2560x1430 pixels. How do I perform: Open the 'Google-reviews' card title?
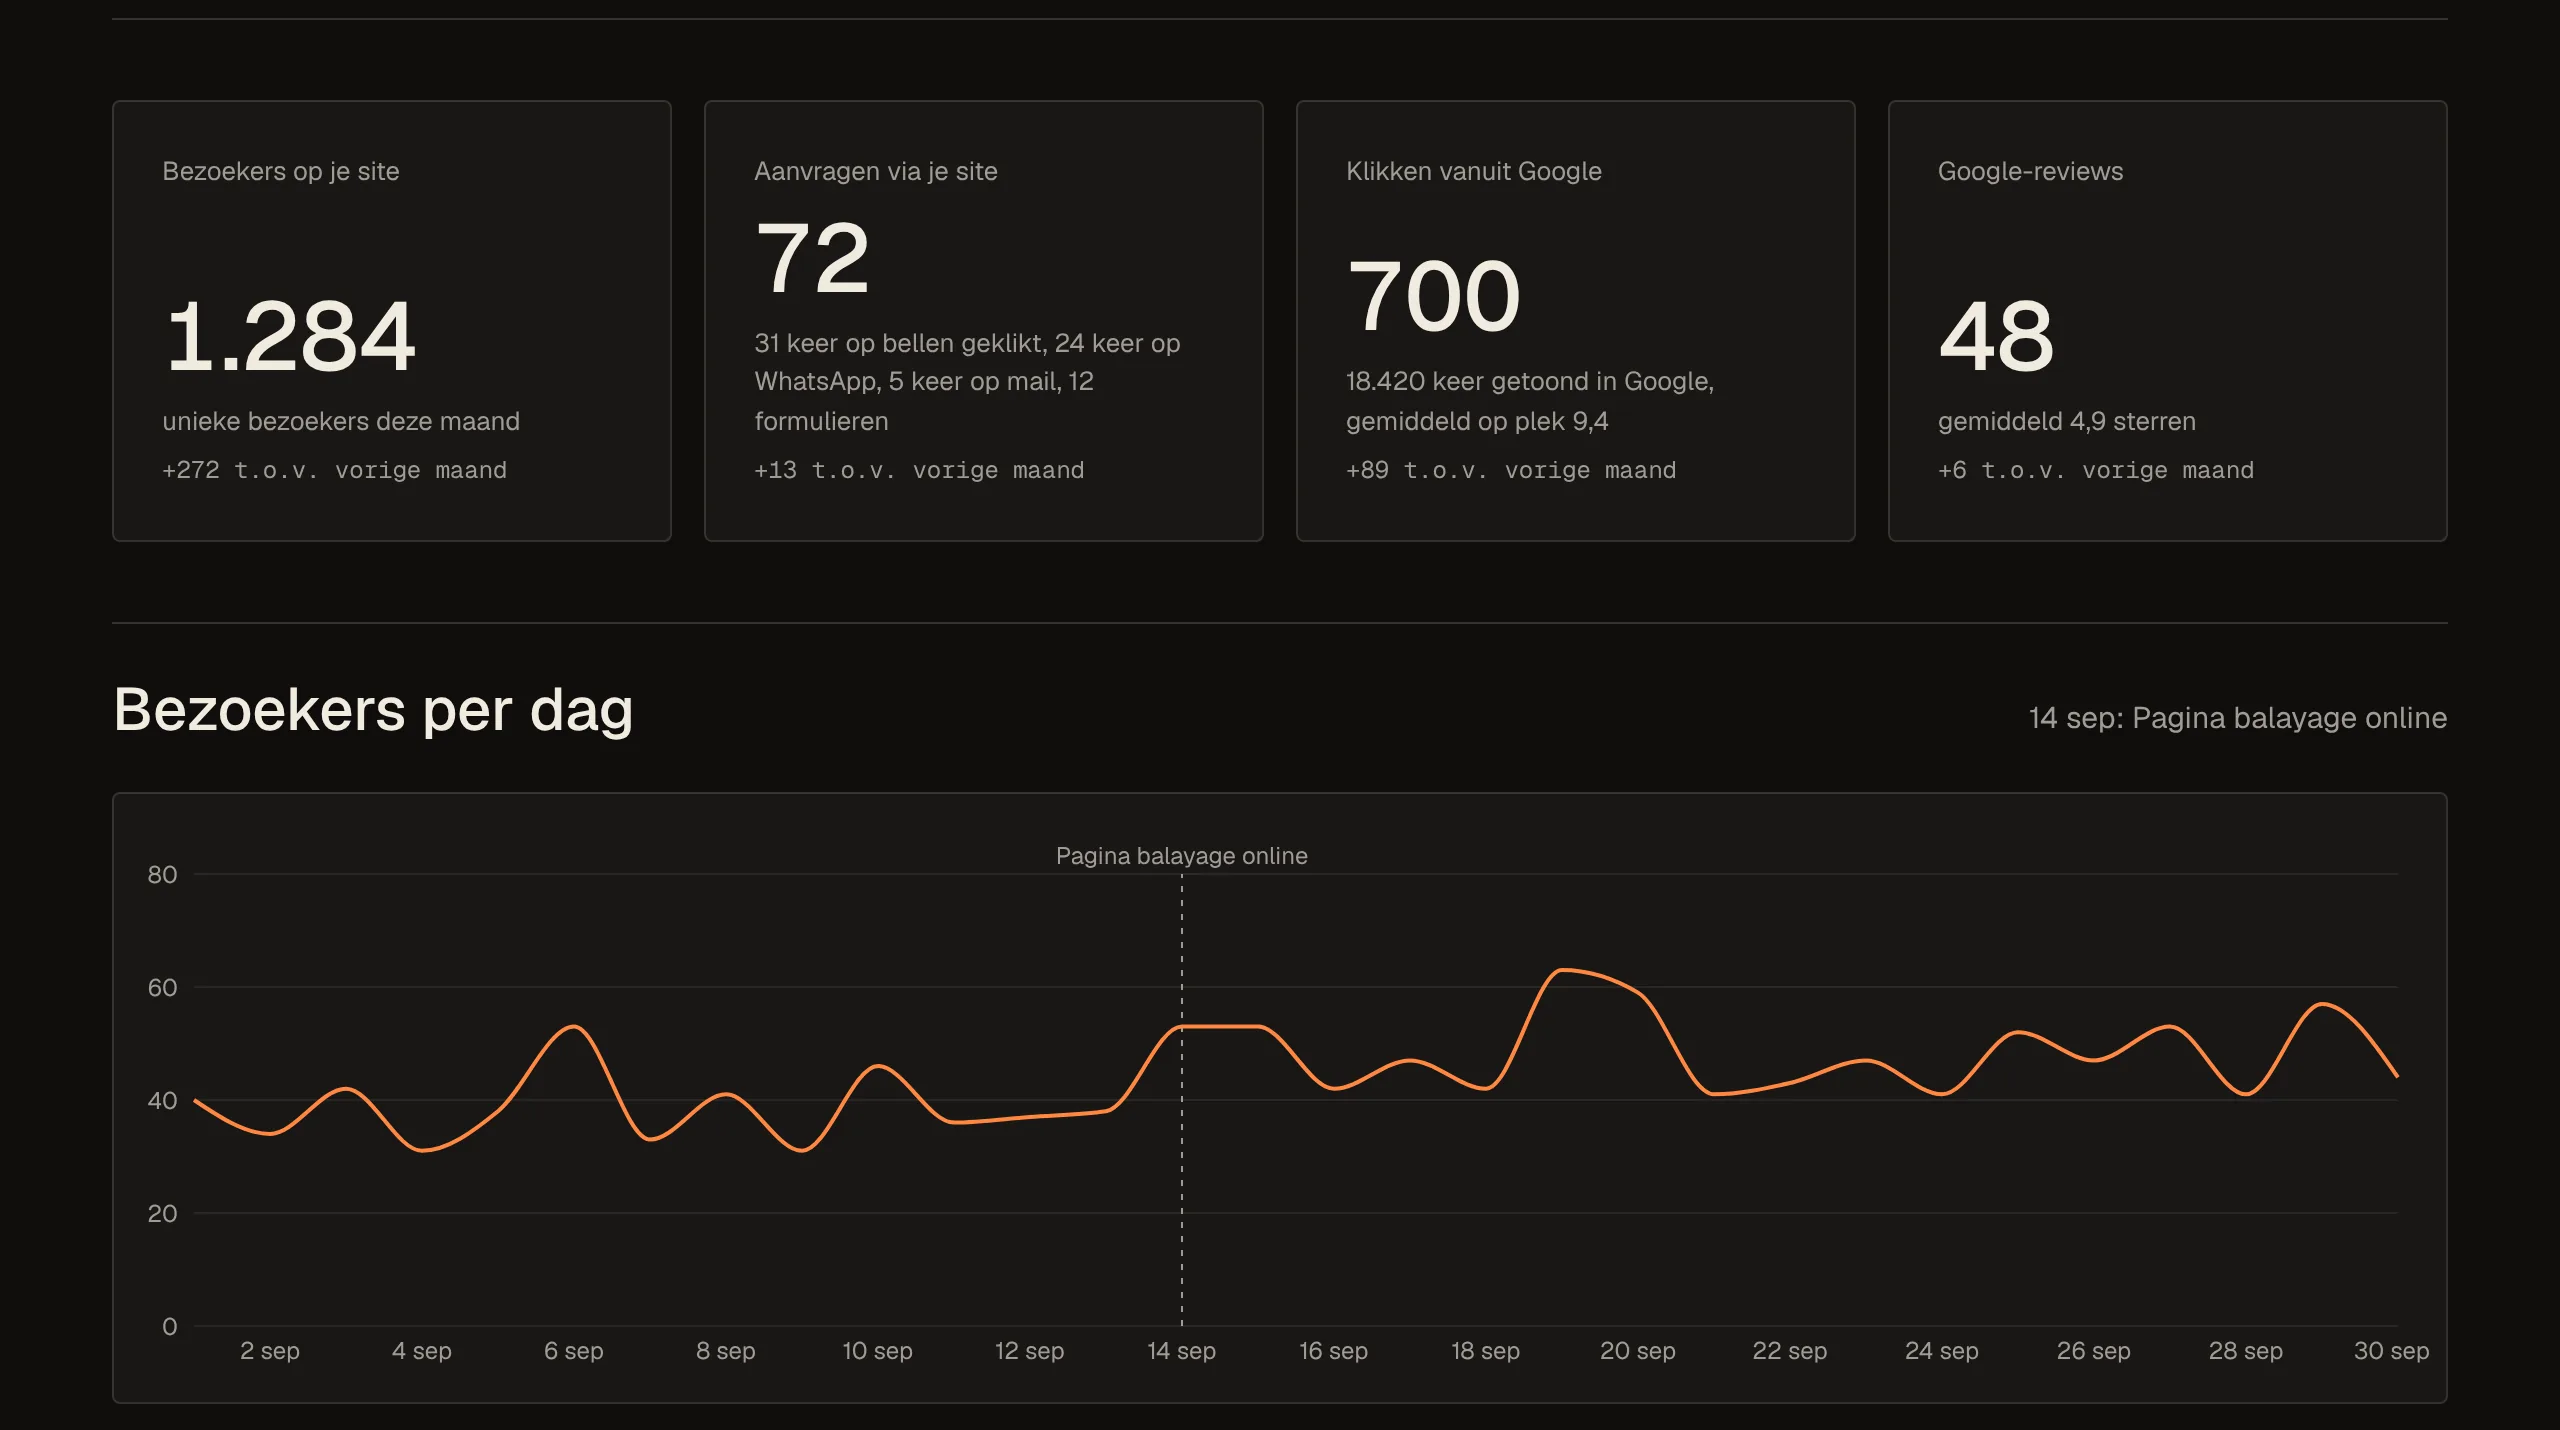point(2030,171)
